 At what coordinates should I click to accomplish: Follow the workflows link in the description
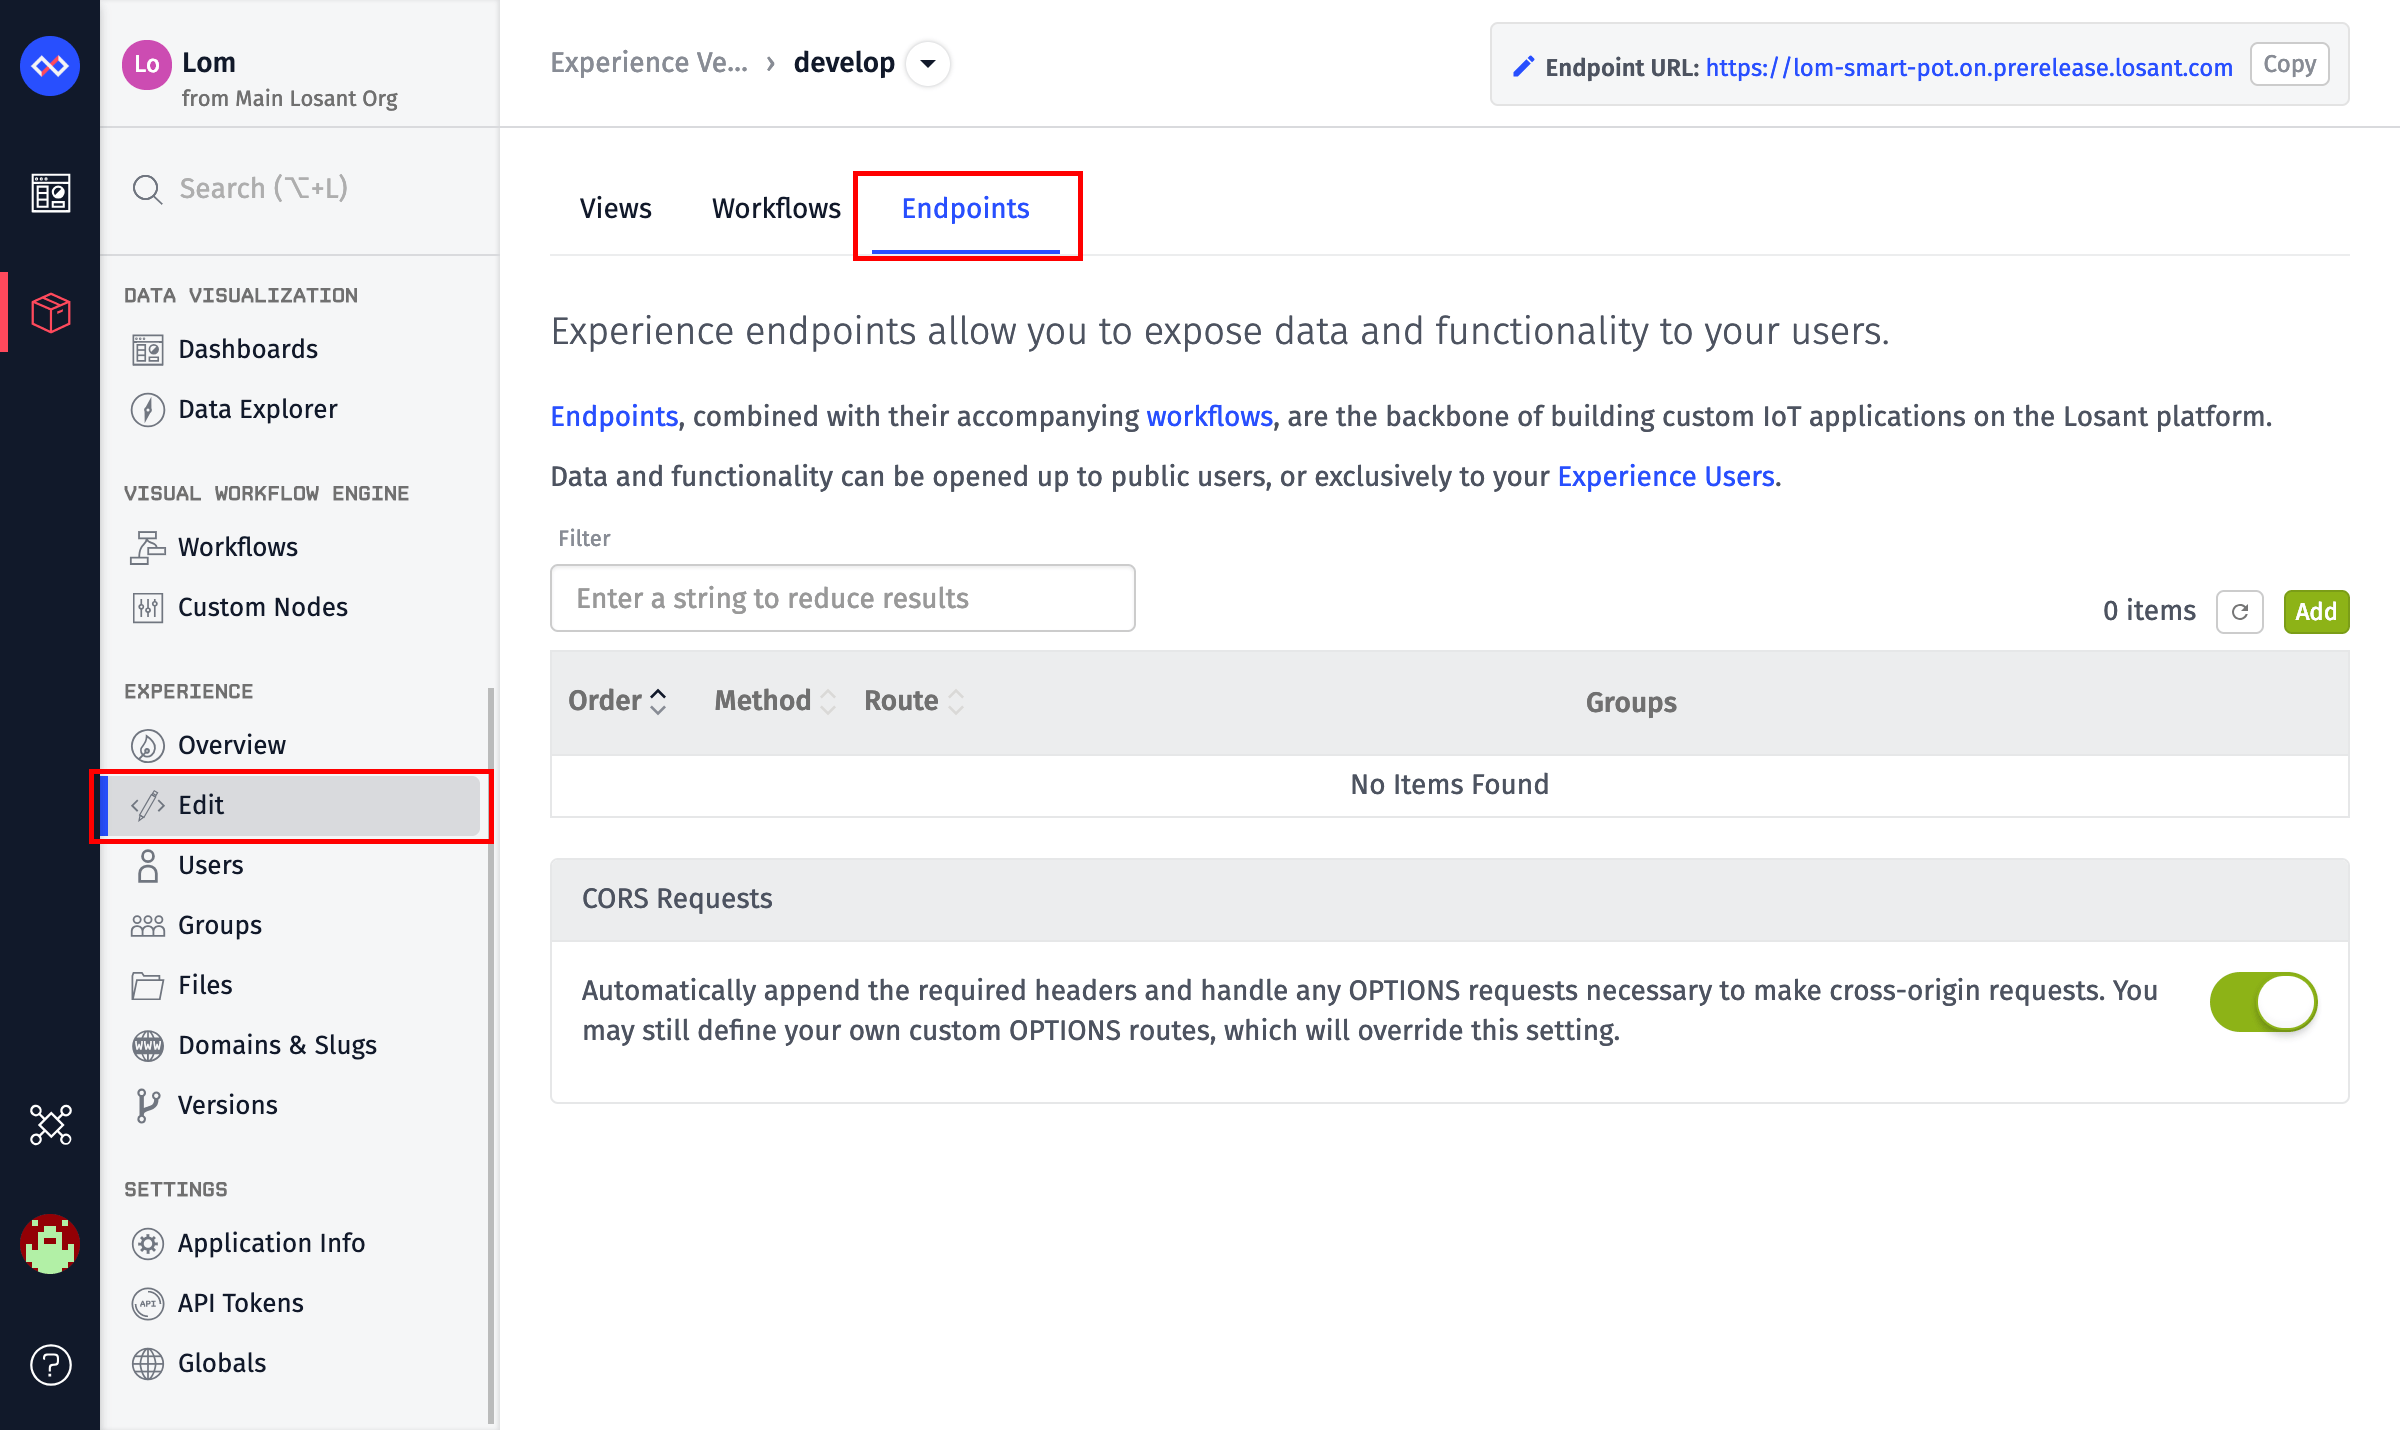pos(1209,416)
